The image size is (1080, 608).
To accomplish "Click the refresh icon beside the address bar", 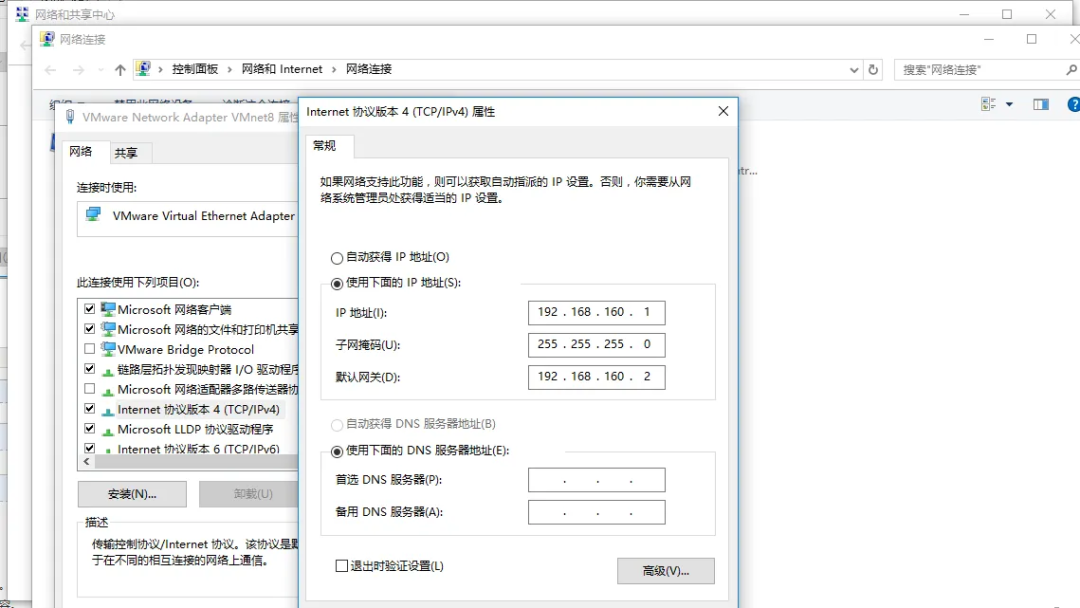I will (873, 70).
